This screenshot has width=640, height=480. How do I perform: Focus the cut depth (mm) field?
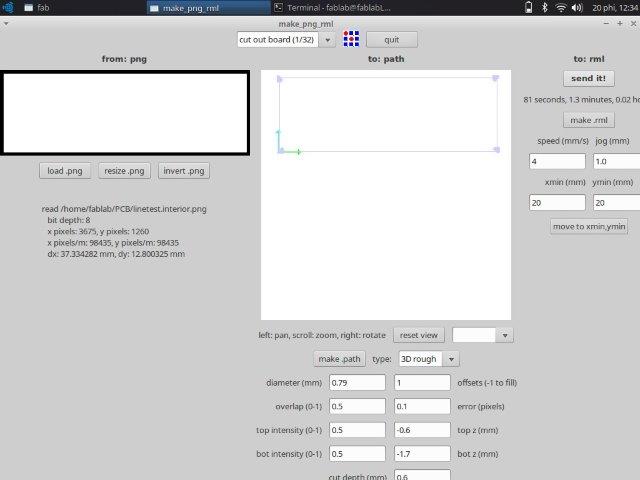click(422, 475)
